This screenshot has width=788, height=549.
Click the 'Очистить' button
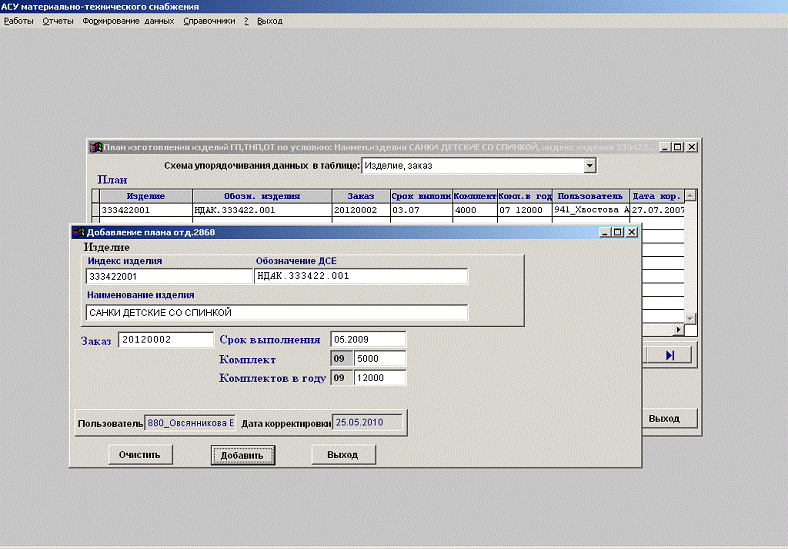tap(141, 455)
